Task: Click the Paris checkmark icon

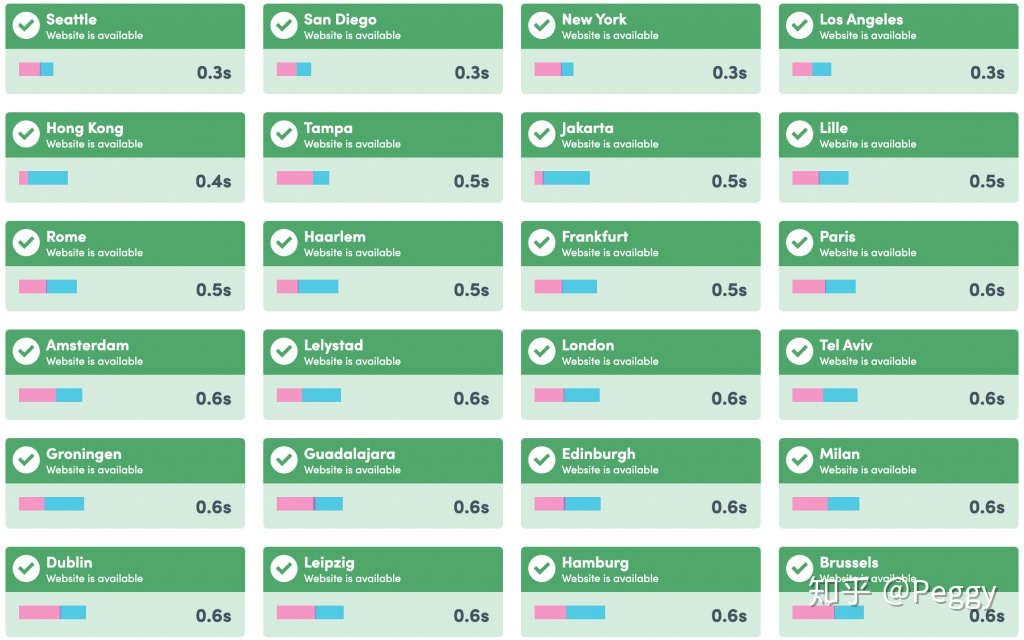Action: 800,243
